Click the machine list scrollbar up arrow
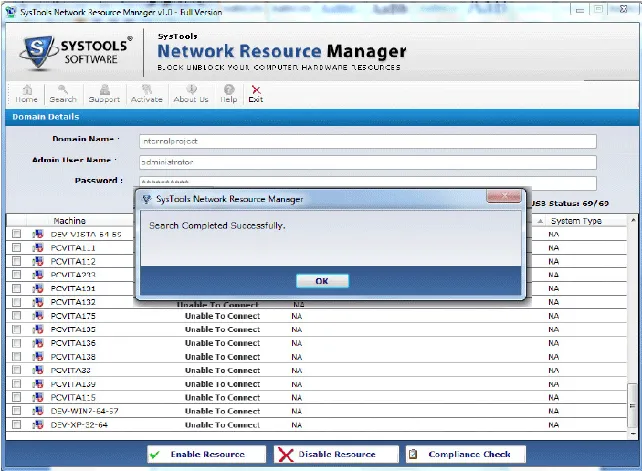Screen dimensions: 642x471 coord(633,220)
